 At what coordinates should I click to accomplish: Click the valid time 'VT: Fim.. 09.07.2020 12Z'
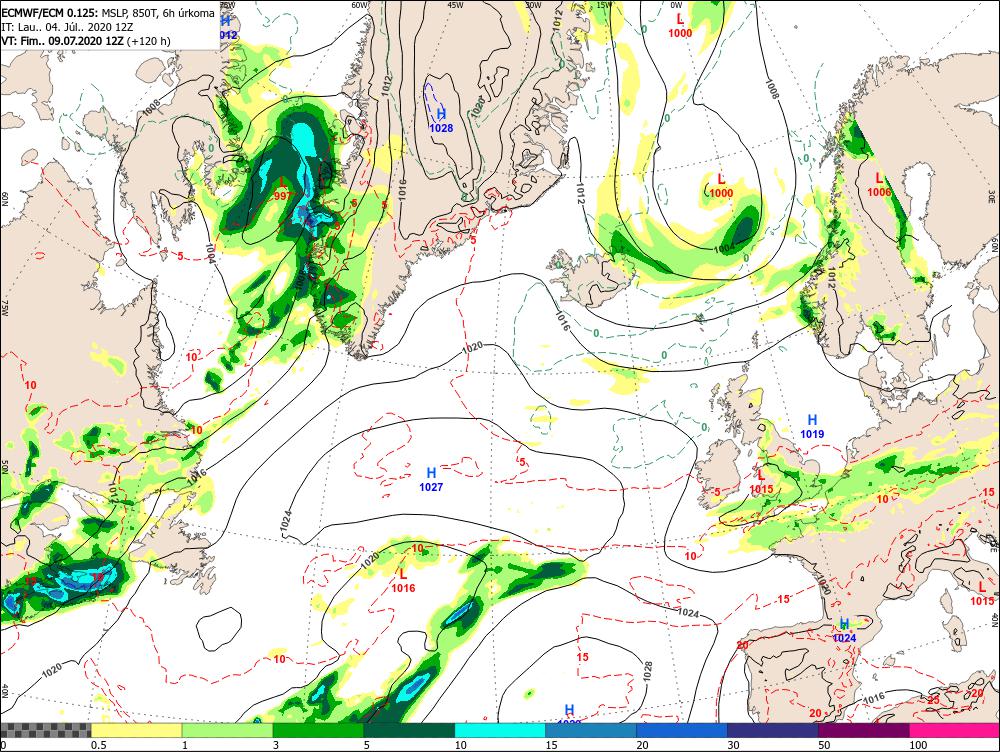(x=63, y=41)
